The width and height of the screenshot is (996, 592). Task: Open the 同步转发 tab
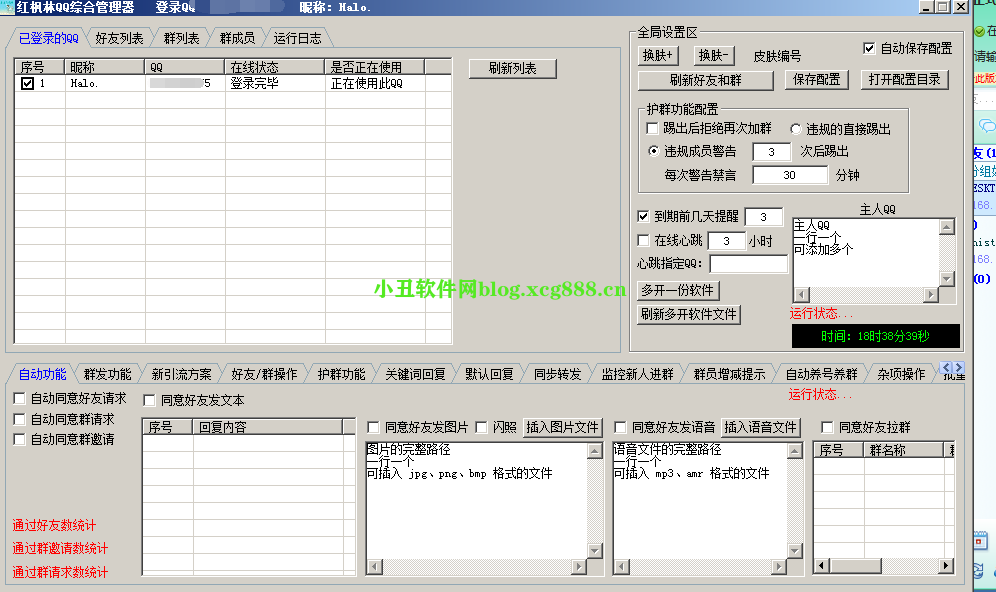click(x=557, y=374)
